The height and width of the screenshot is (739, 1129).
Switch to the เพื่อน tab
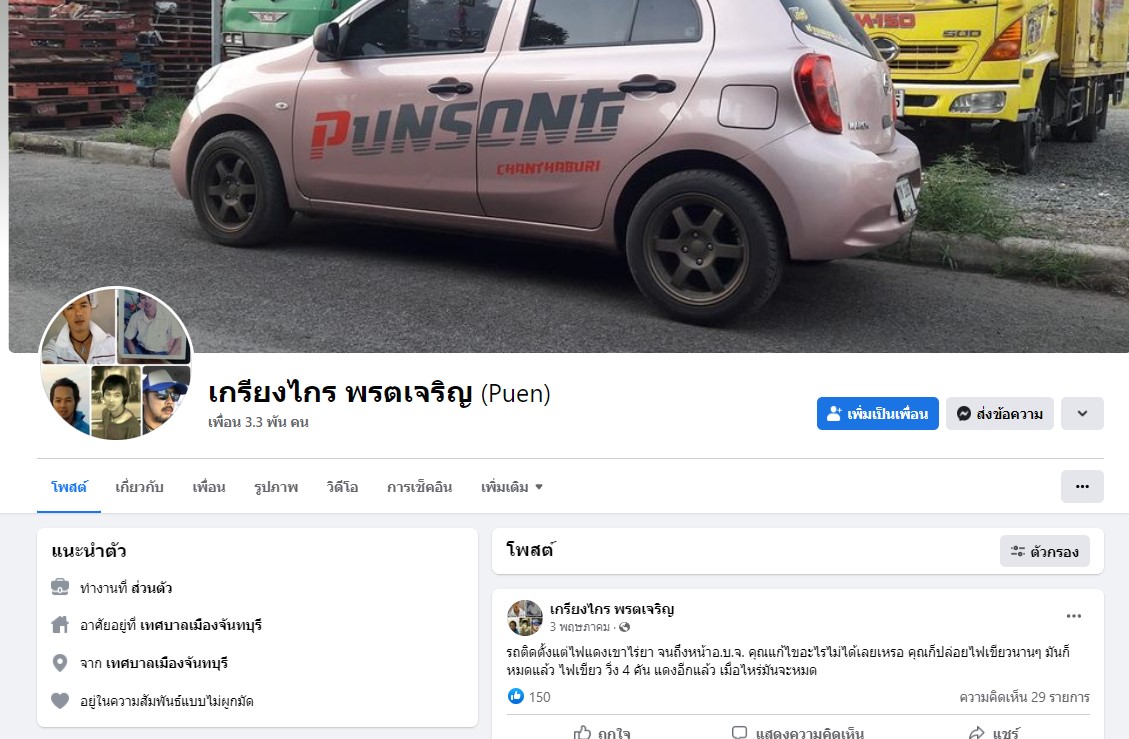point(209,487)
